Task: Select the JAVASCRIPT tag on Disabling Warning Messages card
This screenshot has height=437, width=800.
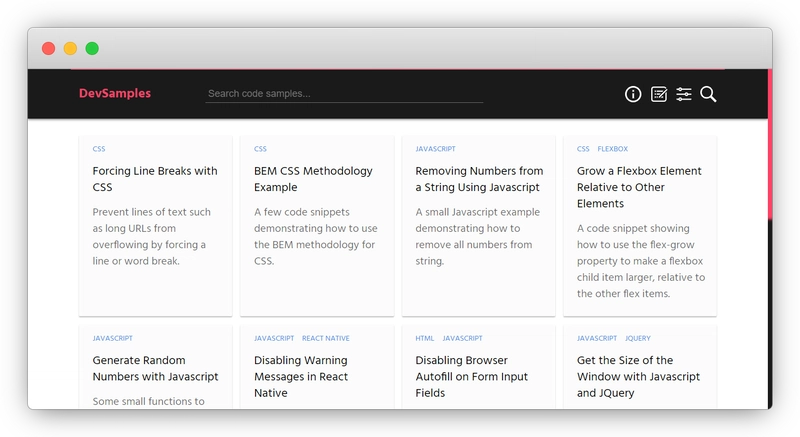Action: pos(274,338)
